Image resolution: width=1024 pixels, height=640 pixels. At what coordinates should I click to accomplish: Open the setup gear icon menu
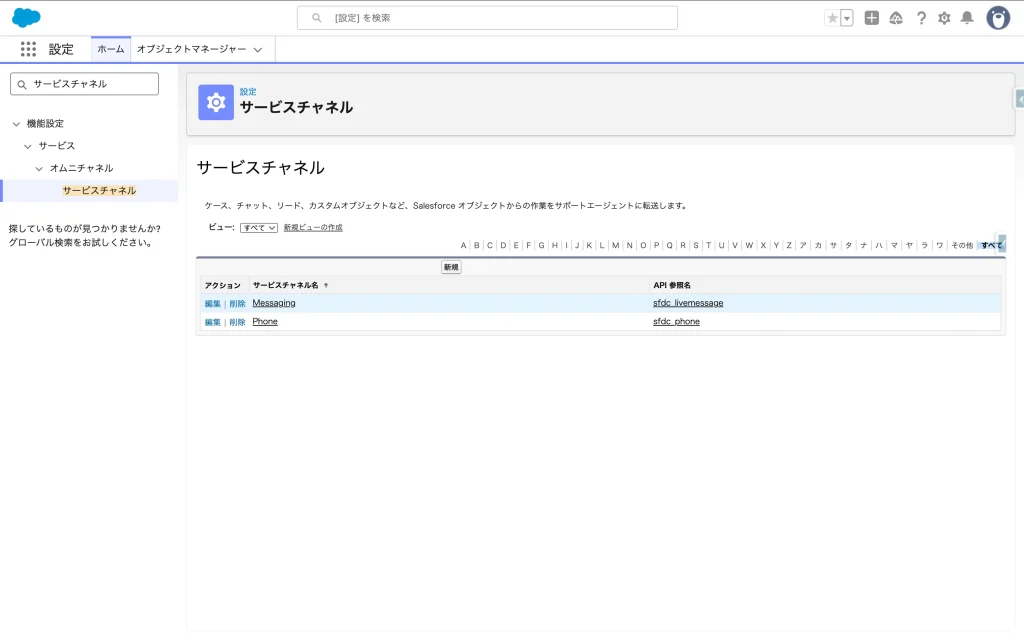tap(944, 18)
